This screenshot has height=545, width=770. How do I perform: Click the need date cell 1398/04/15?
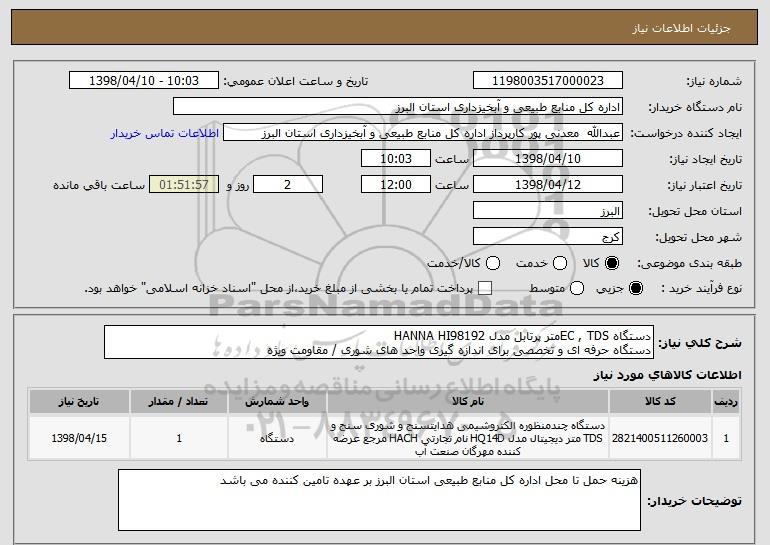point(79,438)
